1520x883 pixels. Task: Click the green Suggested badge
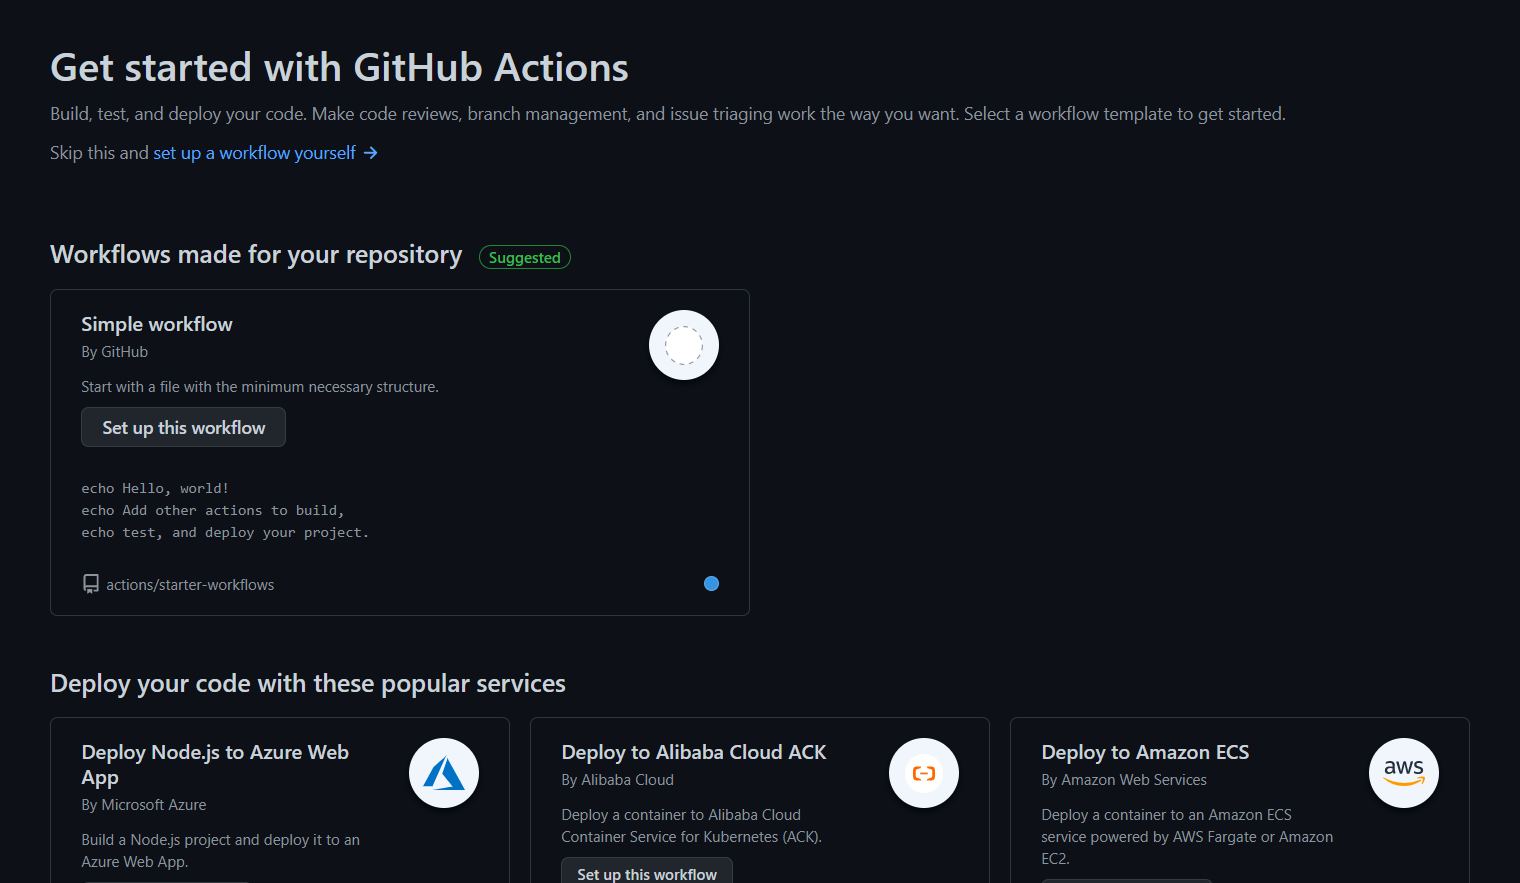[525, 258]
